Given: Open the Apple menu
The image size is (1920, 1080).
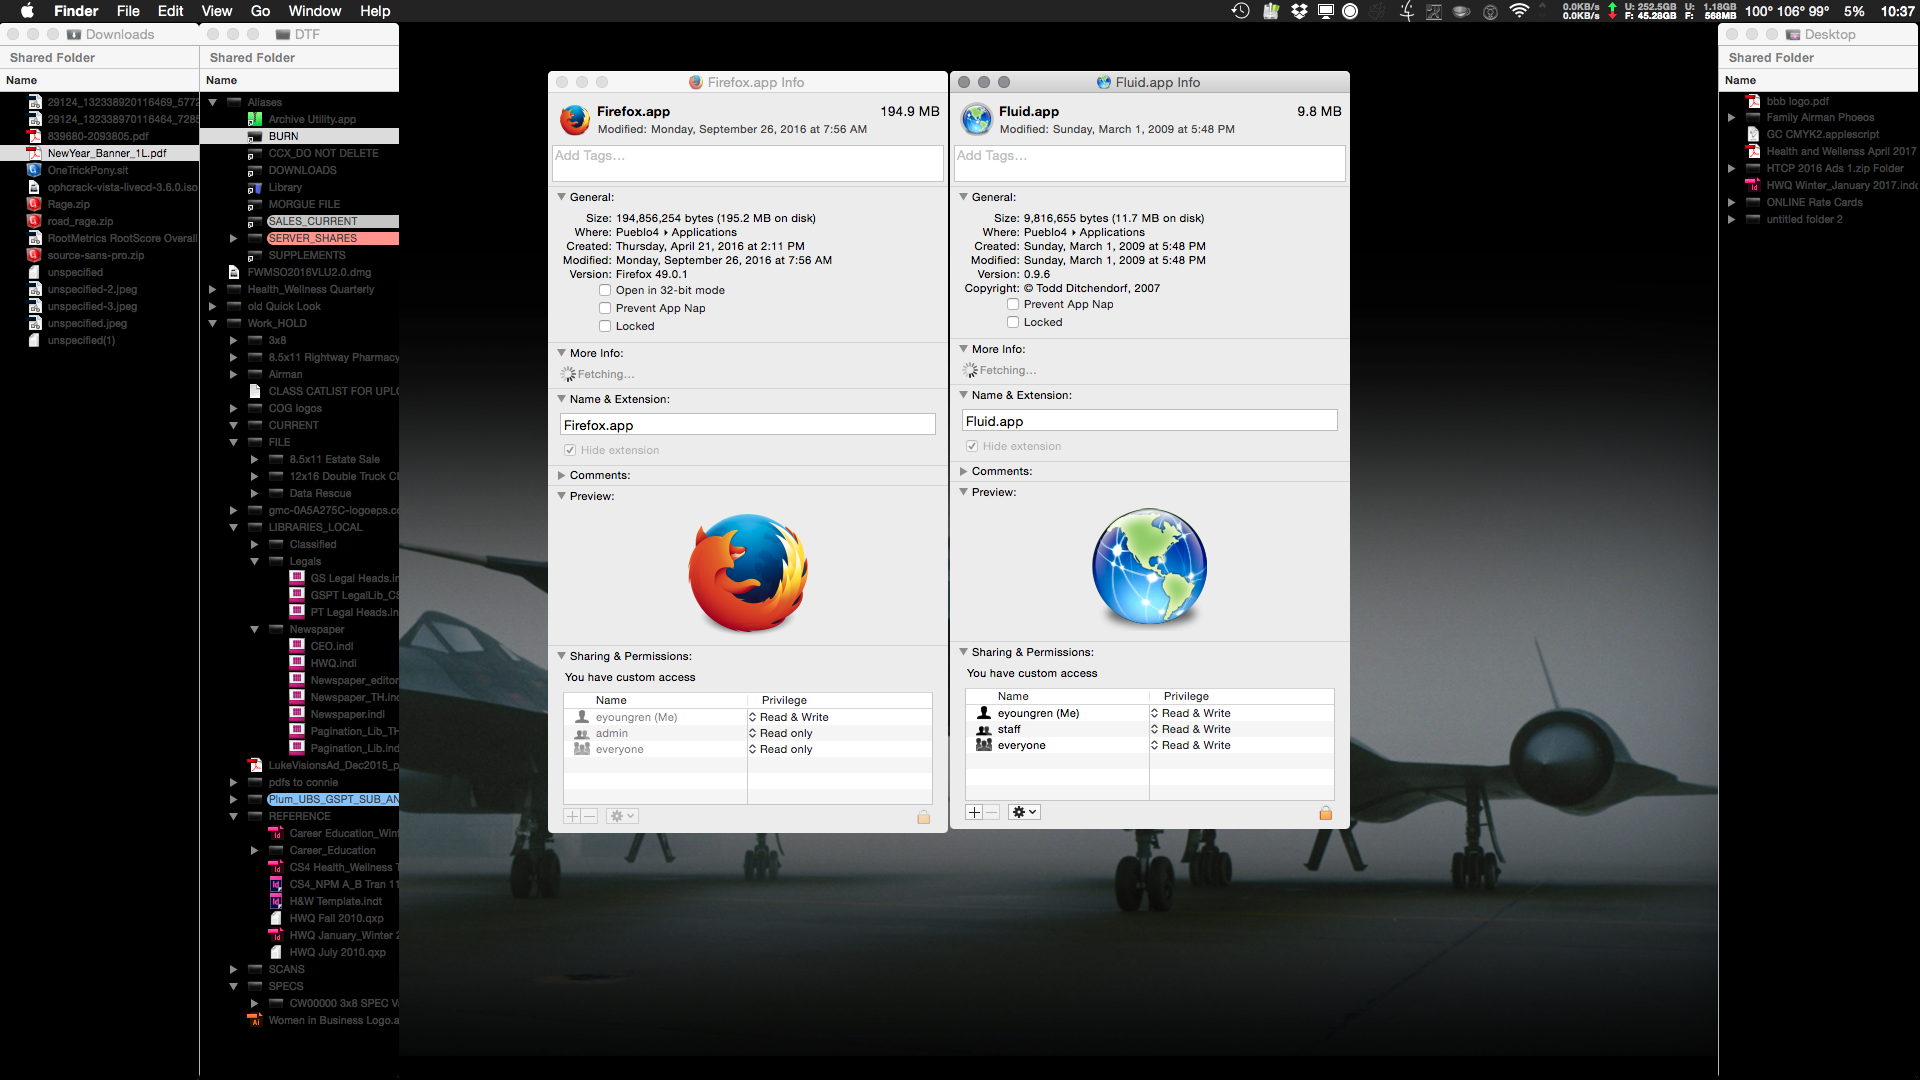Looking at the screenshot, I should 27,11.
